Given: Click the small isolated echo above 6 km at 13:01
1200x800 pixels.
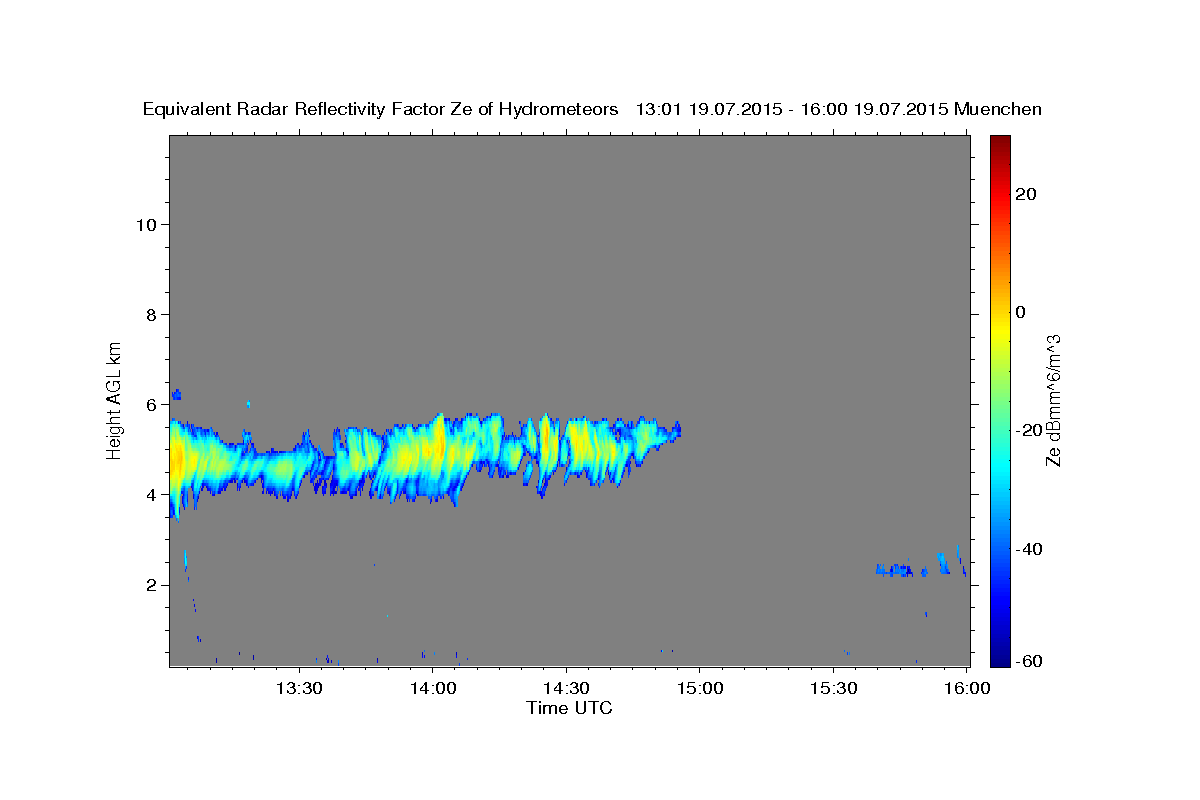Looking at the screenshot, I should (x=177, y=394).
